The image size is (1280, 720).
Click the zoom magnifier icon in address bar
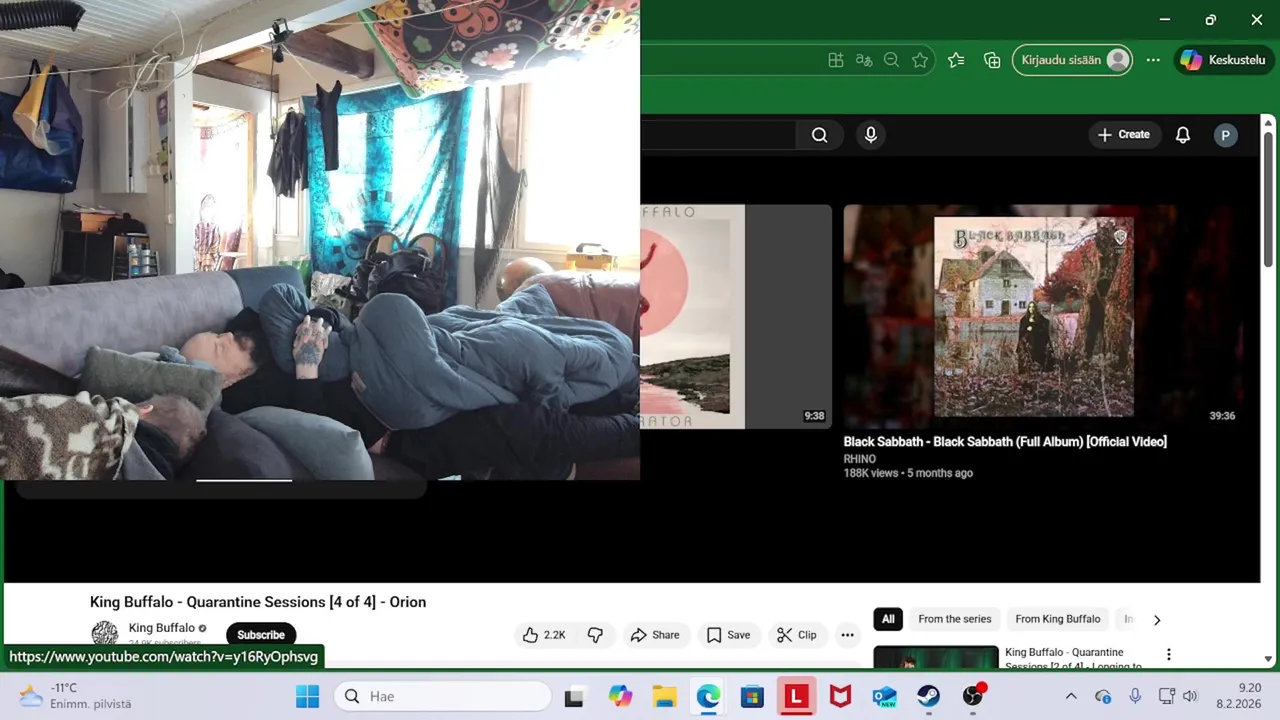pyautogui.click(x=892, y=60)
